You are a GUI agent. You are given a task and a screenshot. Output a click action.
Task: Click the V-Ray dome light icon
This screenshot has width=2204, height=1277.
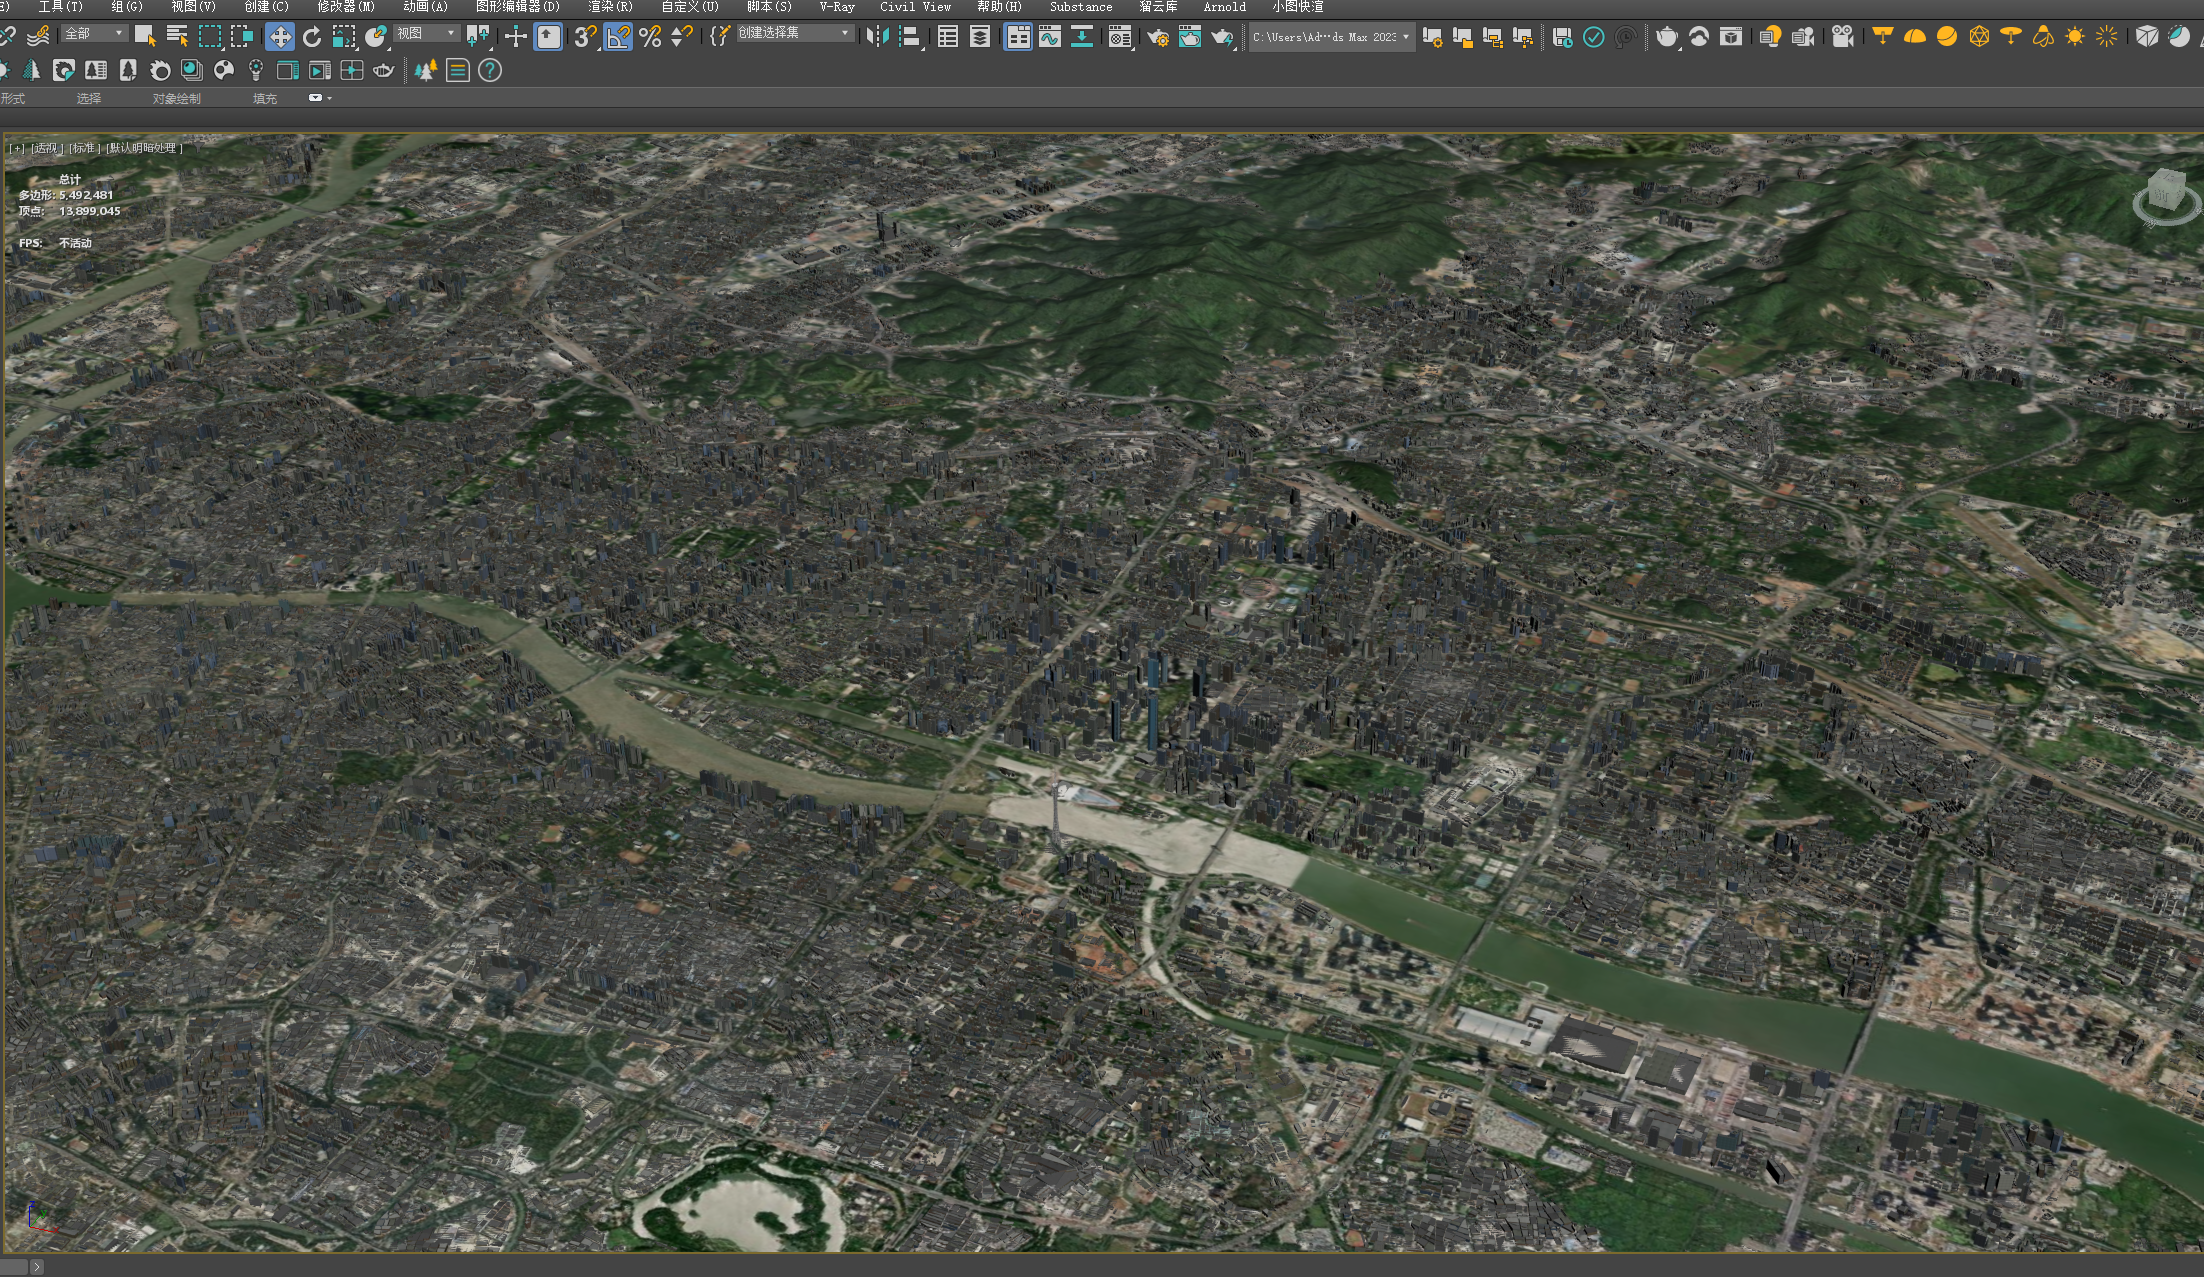[1915, 37]
